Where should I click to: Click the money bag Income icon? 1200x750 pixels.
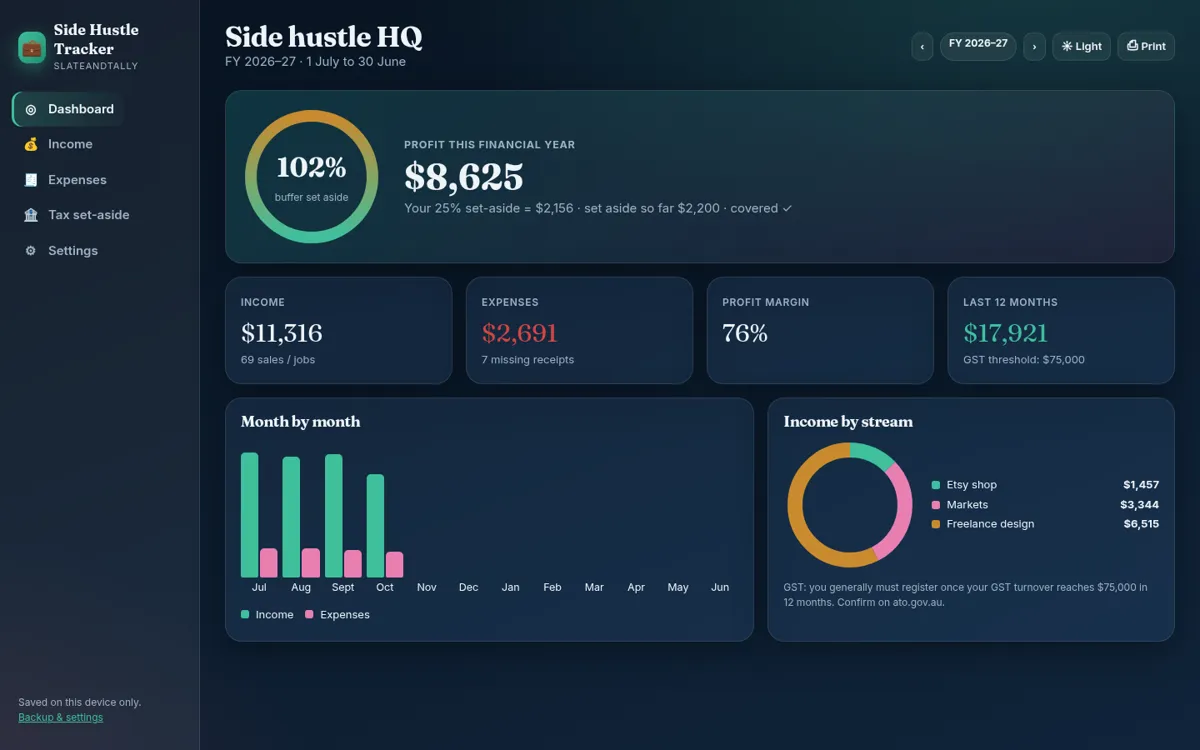click(31, 144)
